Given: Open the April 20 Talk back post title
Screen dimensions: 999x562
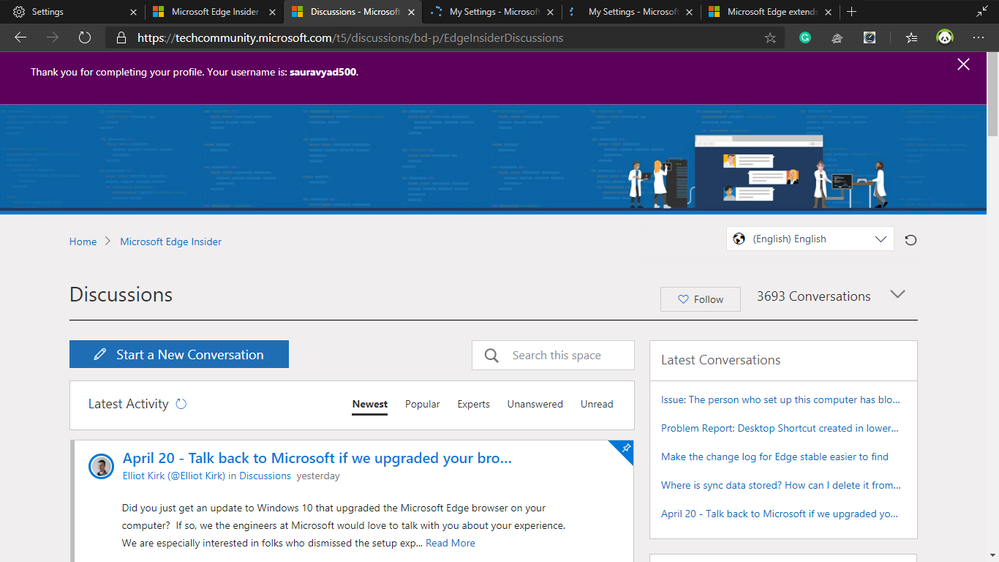Looking at the screenshot, I should coord(317,458).
